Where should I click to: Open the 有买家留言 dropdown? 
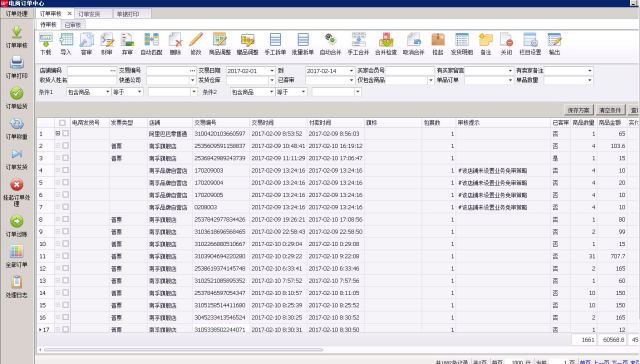click(510, 71)
